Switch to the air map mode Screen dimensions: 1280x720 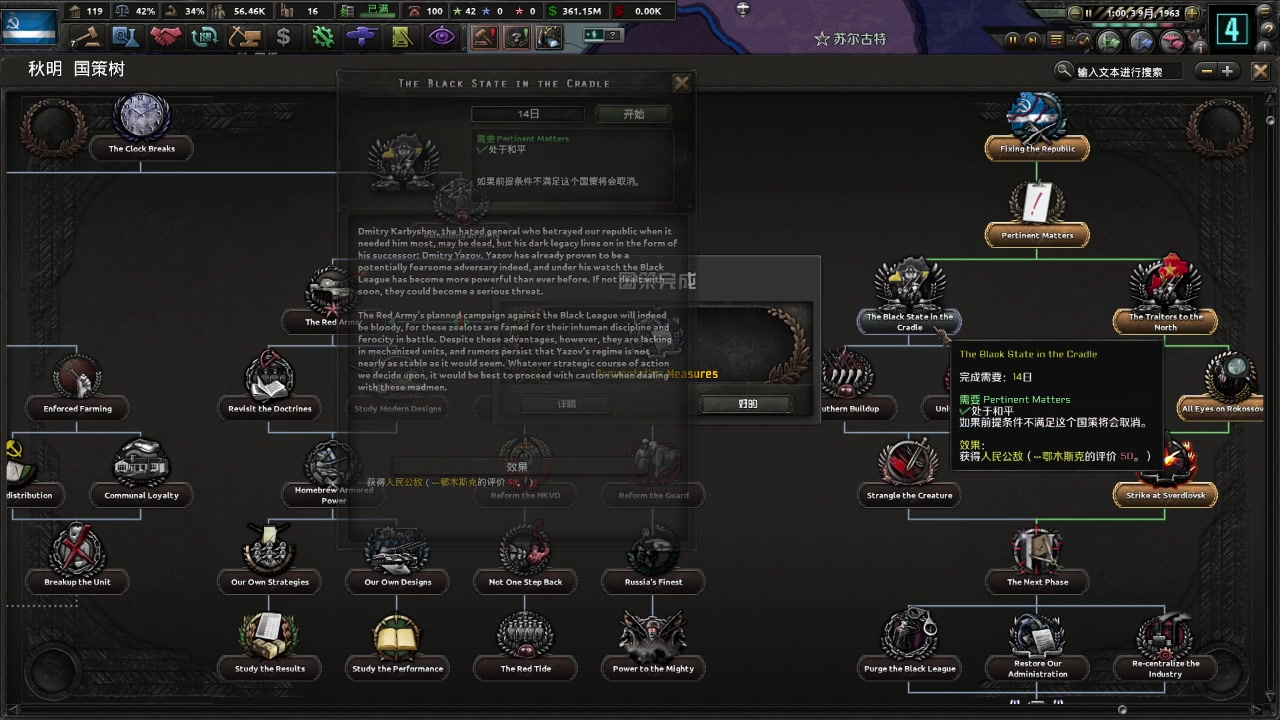pyautogui.click(x=1172, y=41)
